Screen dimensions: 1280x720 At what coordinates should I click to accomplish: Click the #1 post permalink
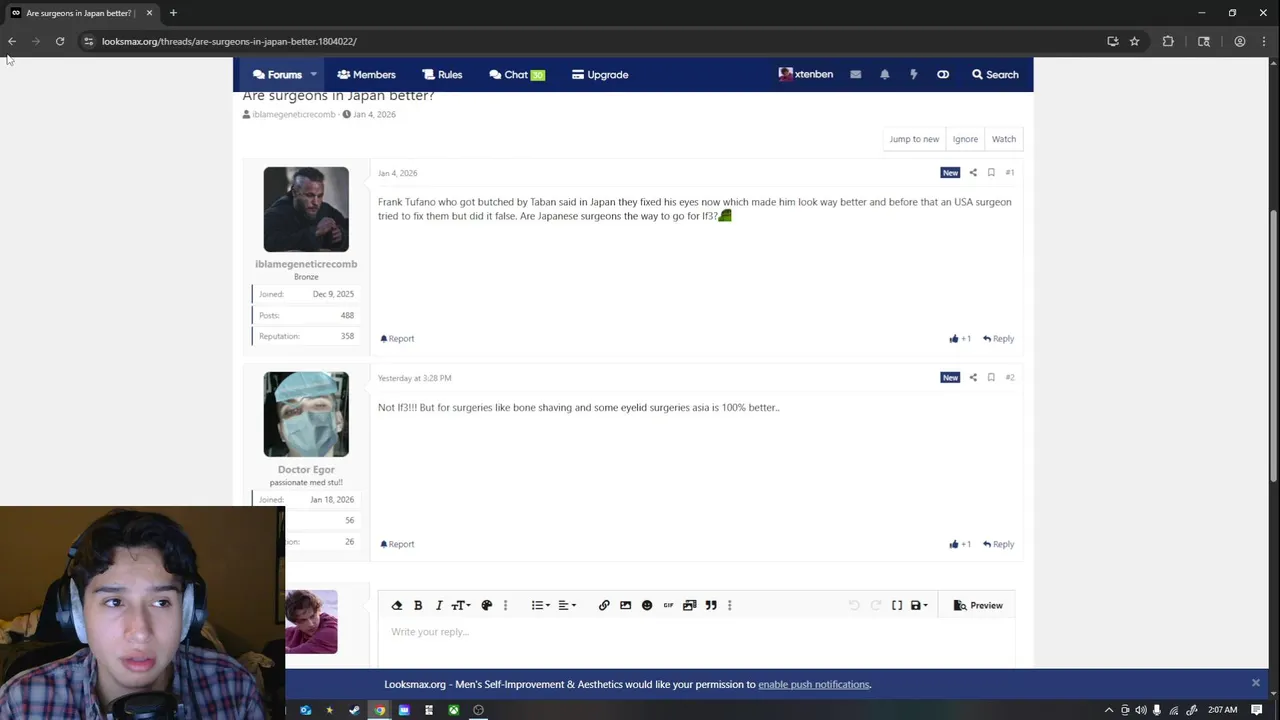click(x=1010, y=173)
